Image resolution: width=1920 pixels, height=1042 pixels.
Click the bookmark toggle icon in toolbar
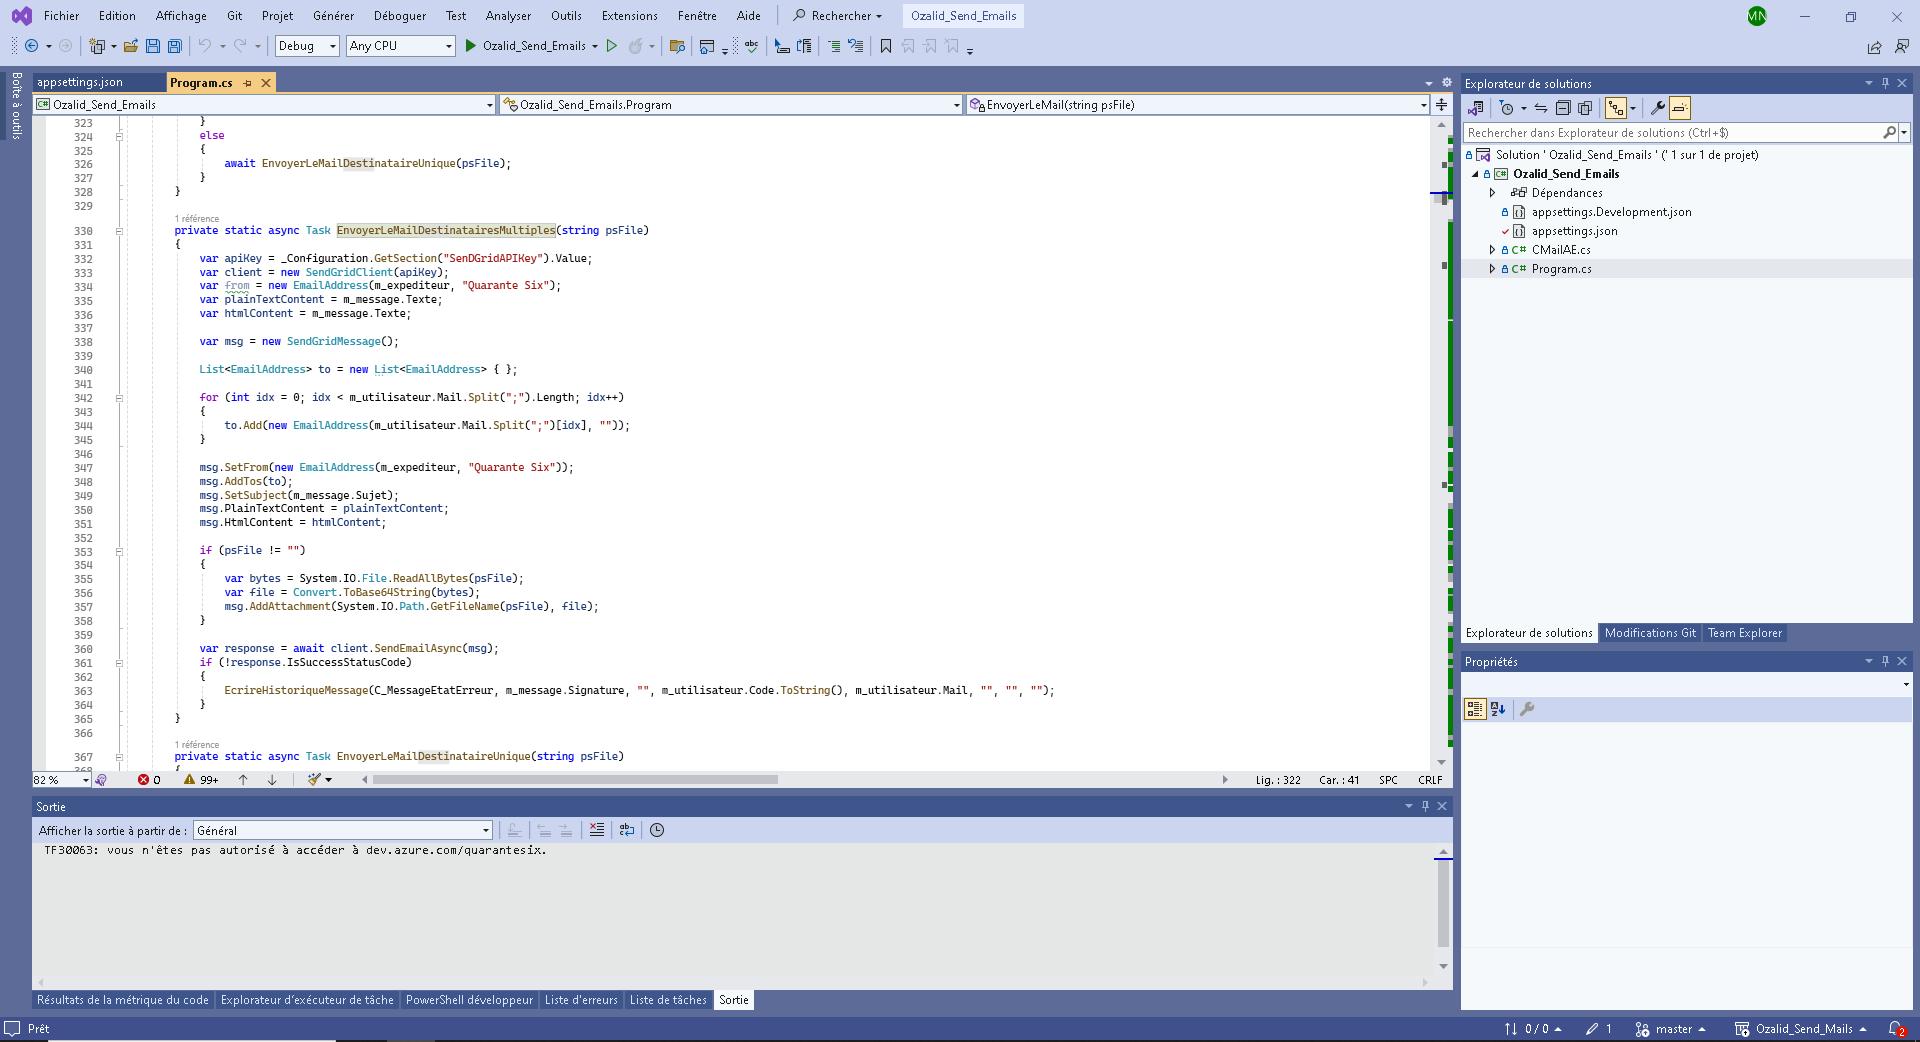pos(885,46)
